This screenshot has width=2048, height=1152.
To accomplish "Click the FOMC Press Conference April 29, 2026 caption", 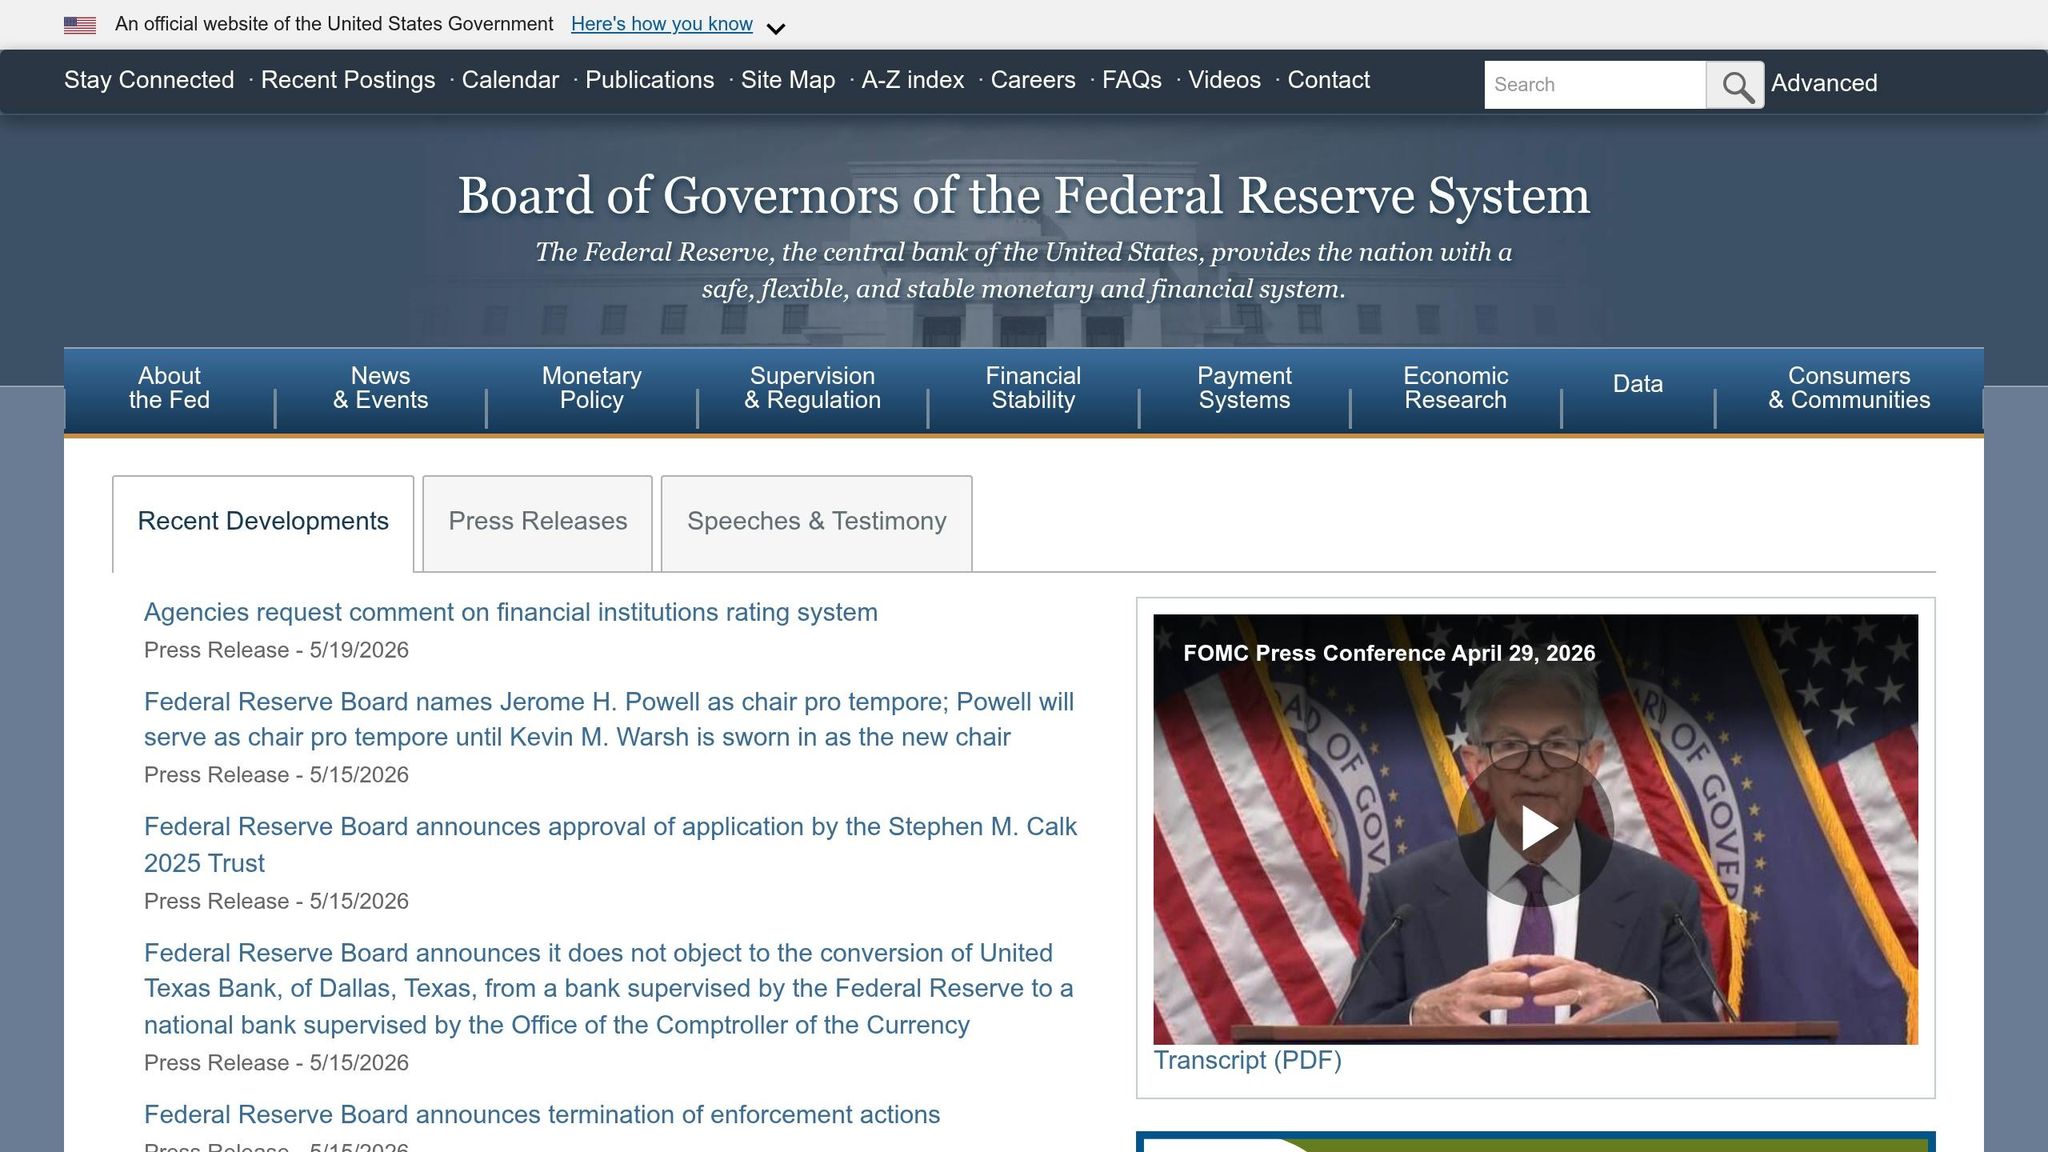I will click(1389, 654).
